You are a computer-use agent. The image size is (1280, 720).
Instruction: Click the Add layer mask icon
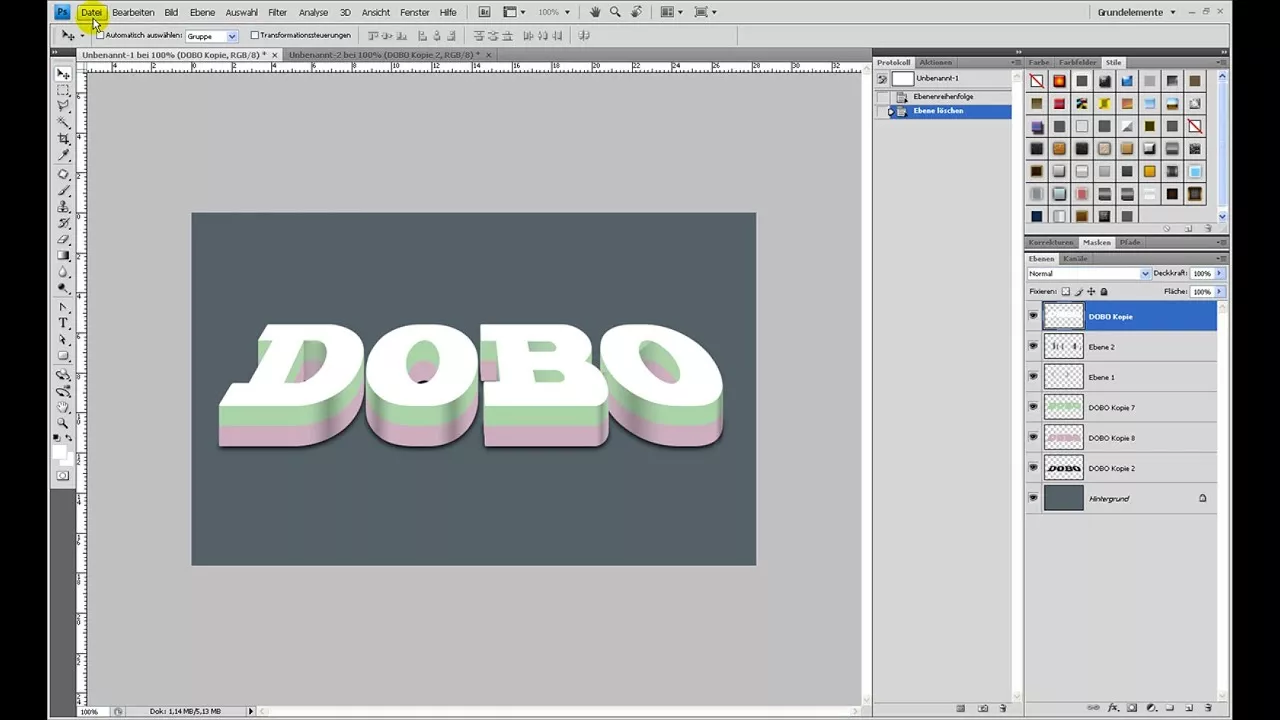[1132, 708]
